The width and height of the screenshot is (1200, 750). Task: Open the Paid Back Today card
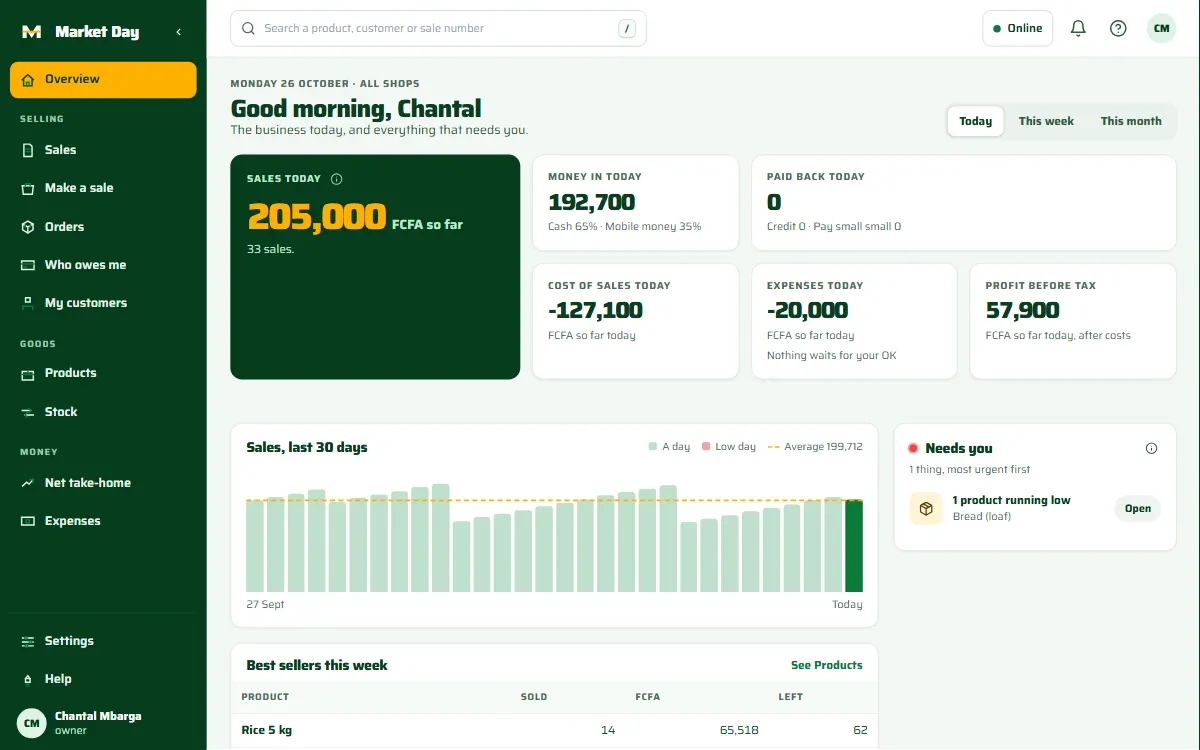coord(964,203)
